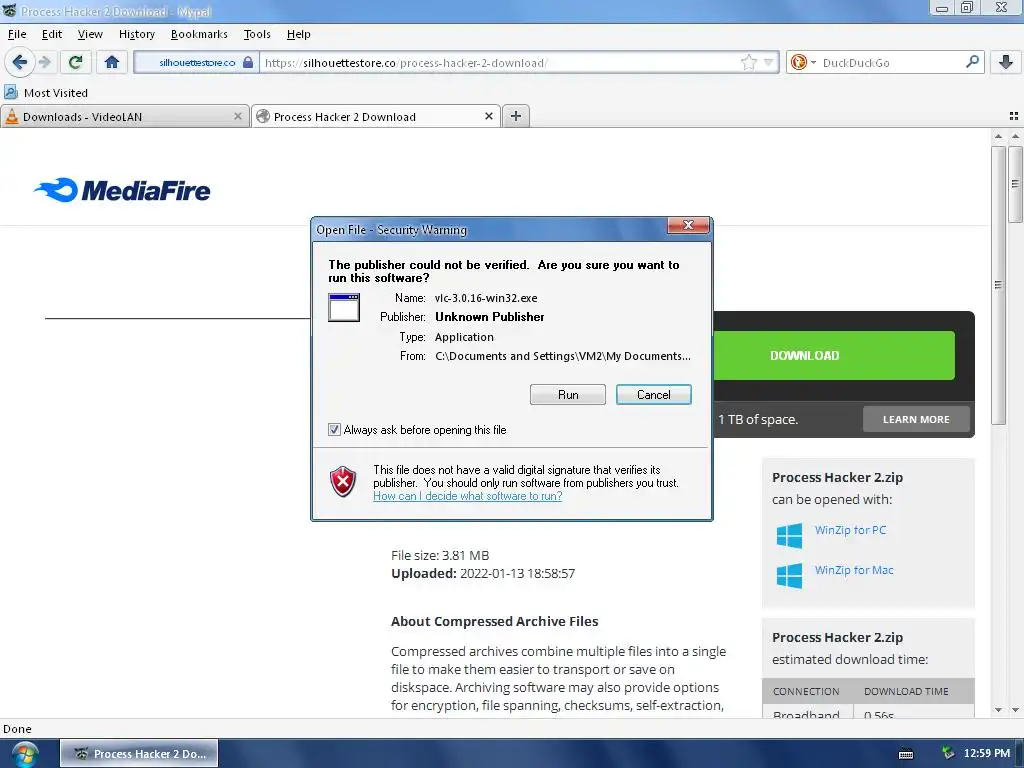The height and width of the screenshot is (768, 1024).
Task: Click Cancel in the security warning dialog
Action: click(x=654, y=394)
